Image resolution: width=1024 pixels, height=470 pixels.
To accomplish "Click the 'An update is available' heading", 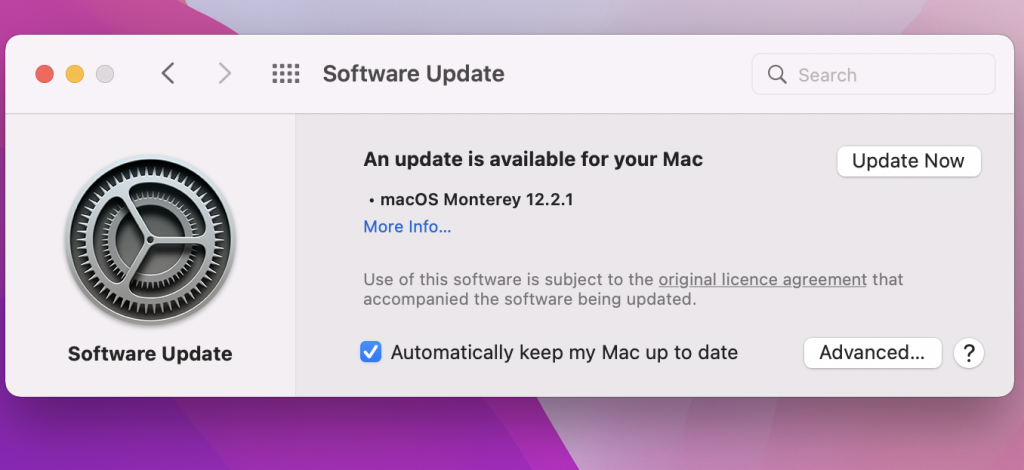I will [533, 159].
